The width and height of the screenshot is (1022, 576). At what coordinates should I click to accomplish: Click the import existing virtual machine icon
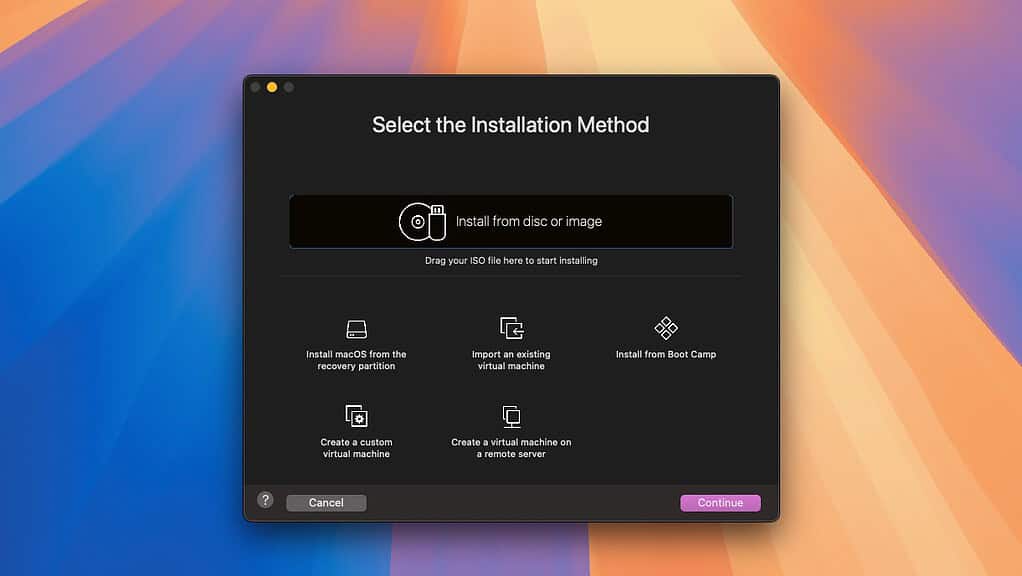511,328
